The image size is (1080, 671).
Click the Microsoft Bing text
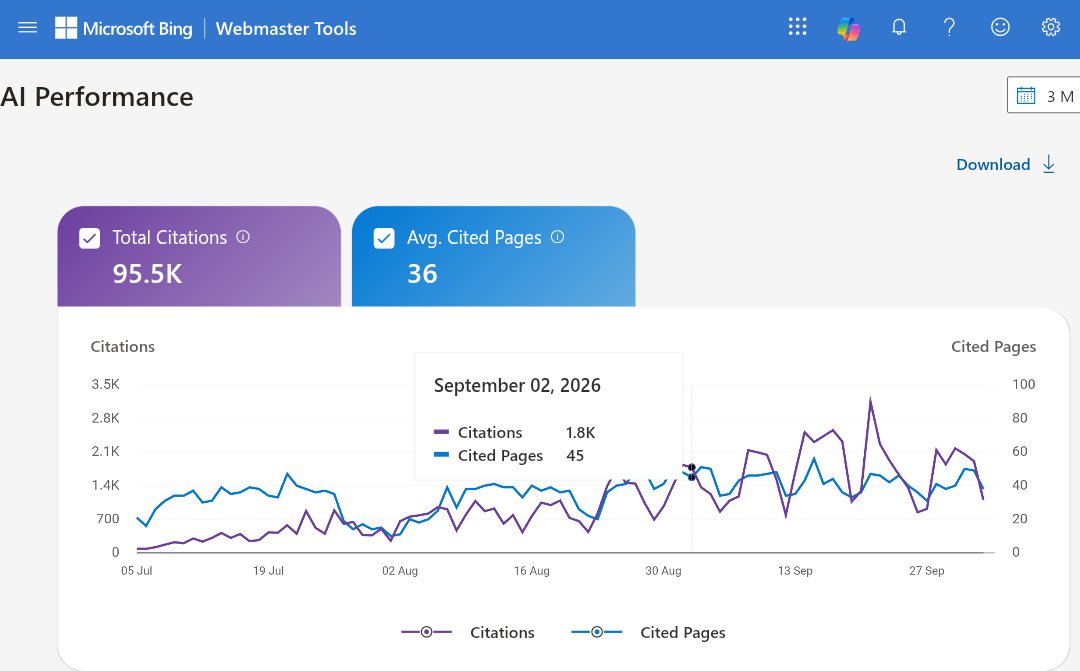pyautogui.click(x=137, y=28)
